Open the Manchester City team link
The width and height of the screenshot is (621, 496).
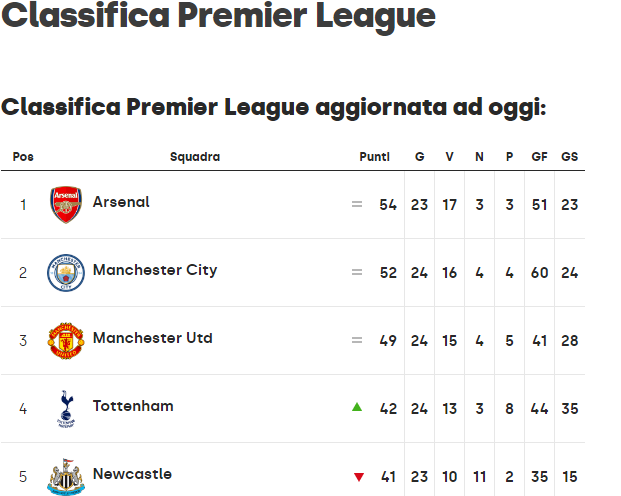(155, 270)
